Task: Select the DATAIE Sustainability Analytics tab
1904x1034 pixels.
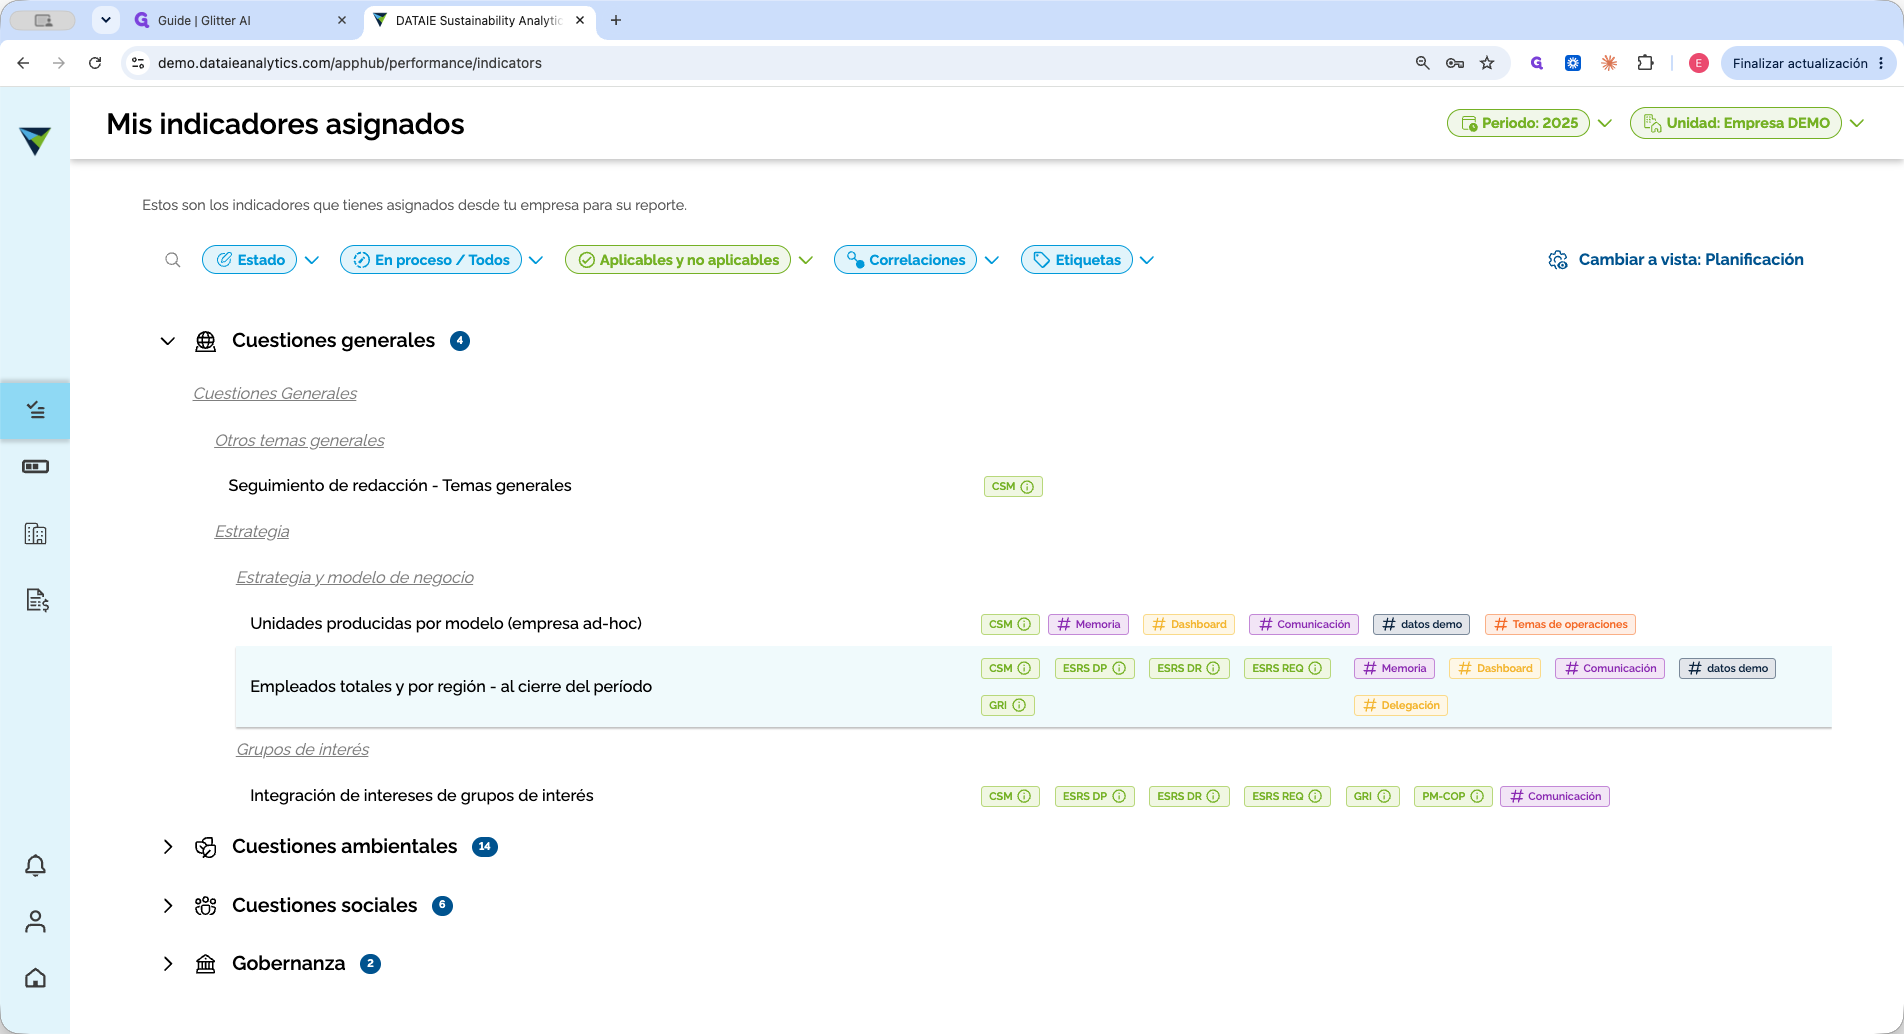Action: (480, 20)
